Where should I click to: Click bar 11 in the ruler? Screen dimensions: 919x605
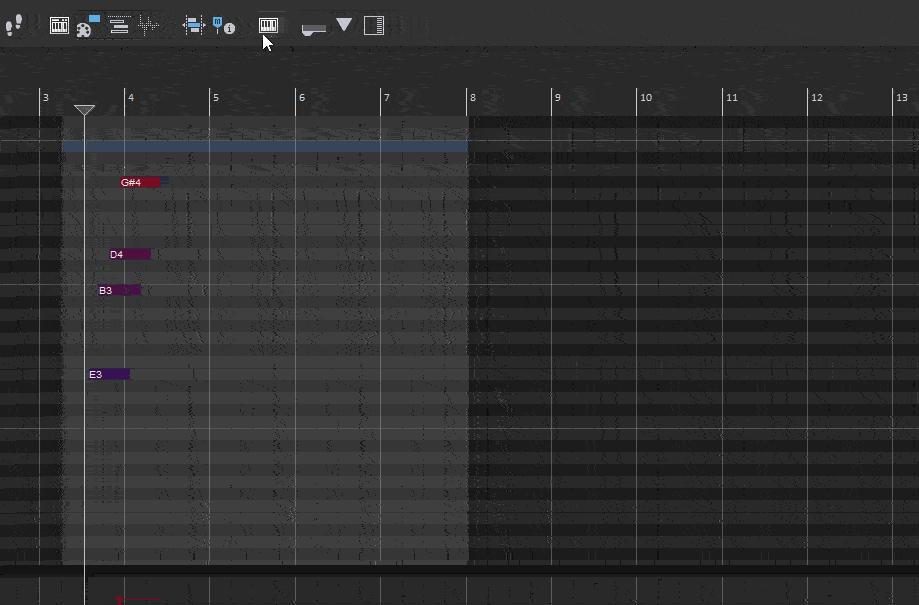tap(732, 97)
